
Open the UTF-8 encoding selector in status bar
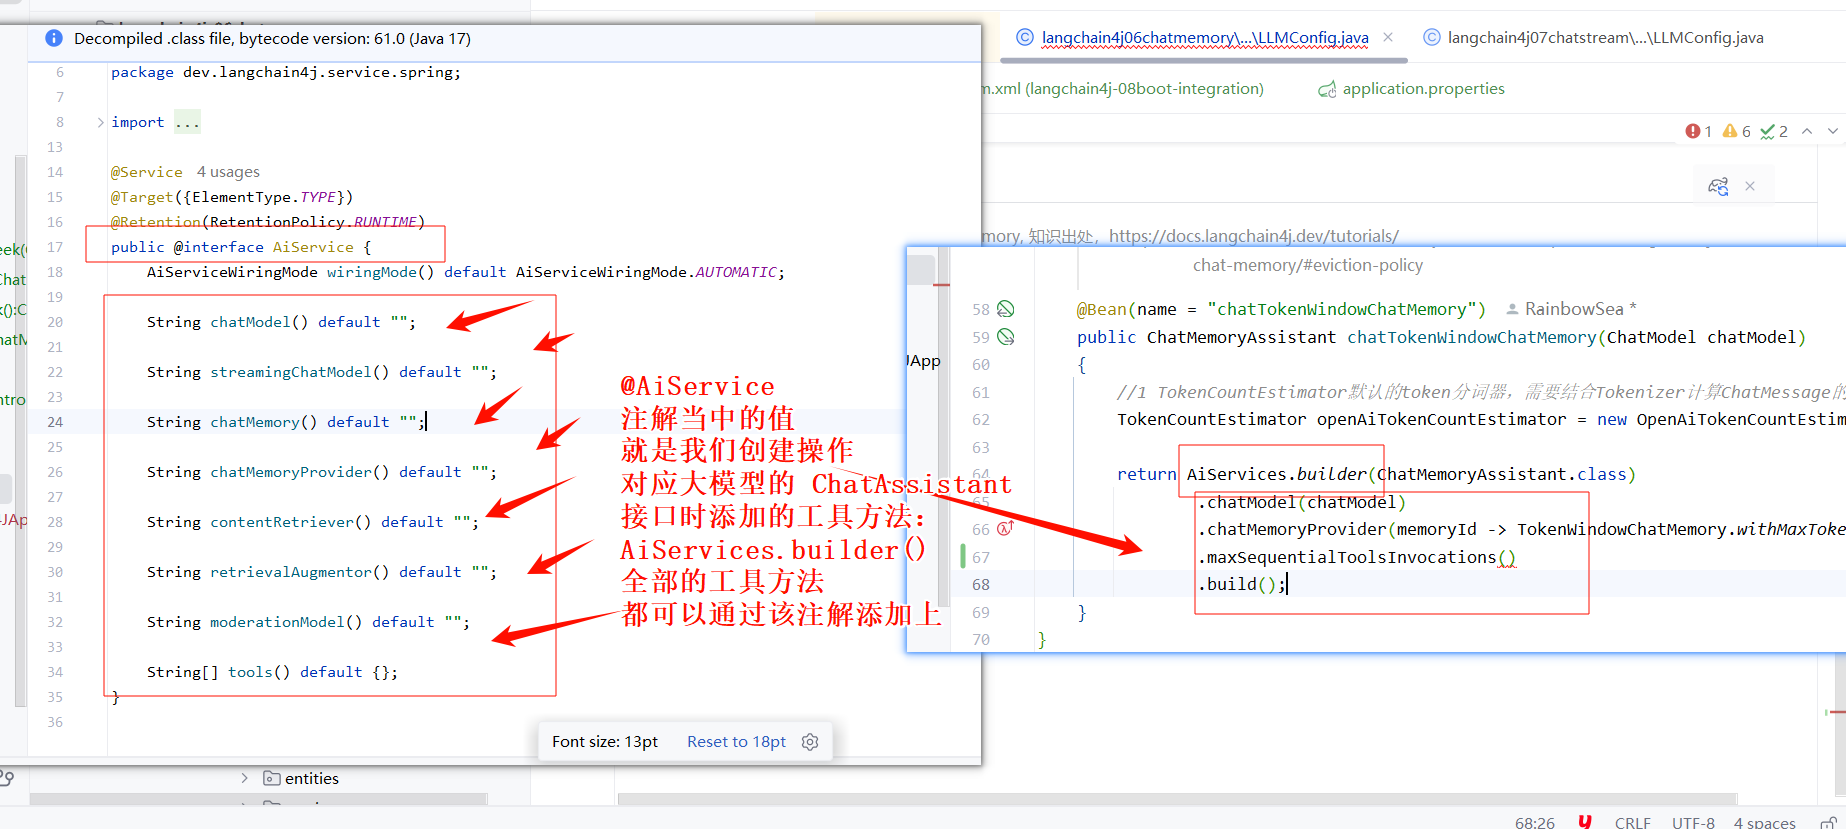tap(1692, 822)
